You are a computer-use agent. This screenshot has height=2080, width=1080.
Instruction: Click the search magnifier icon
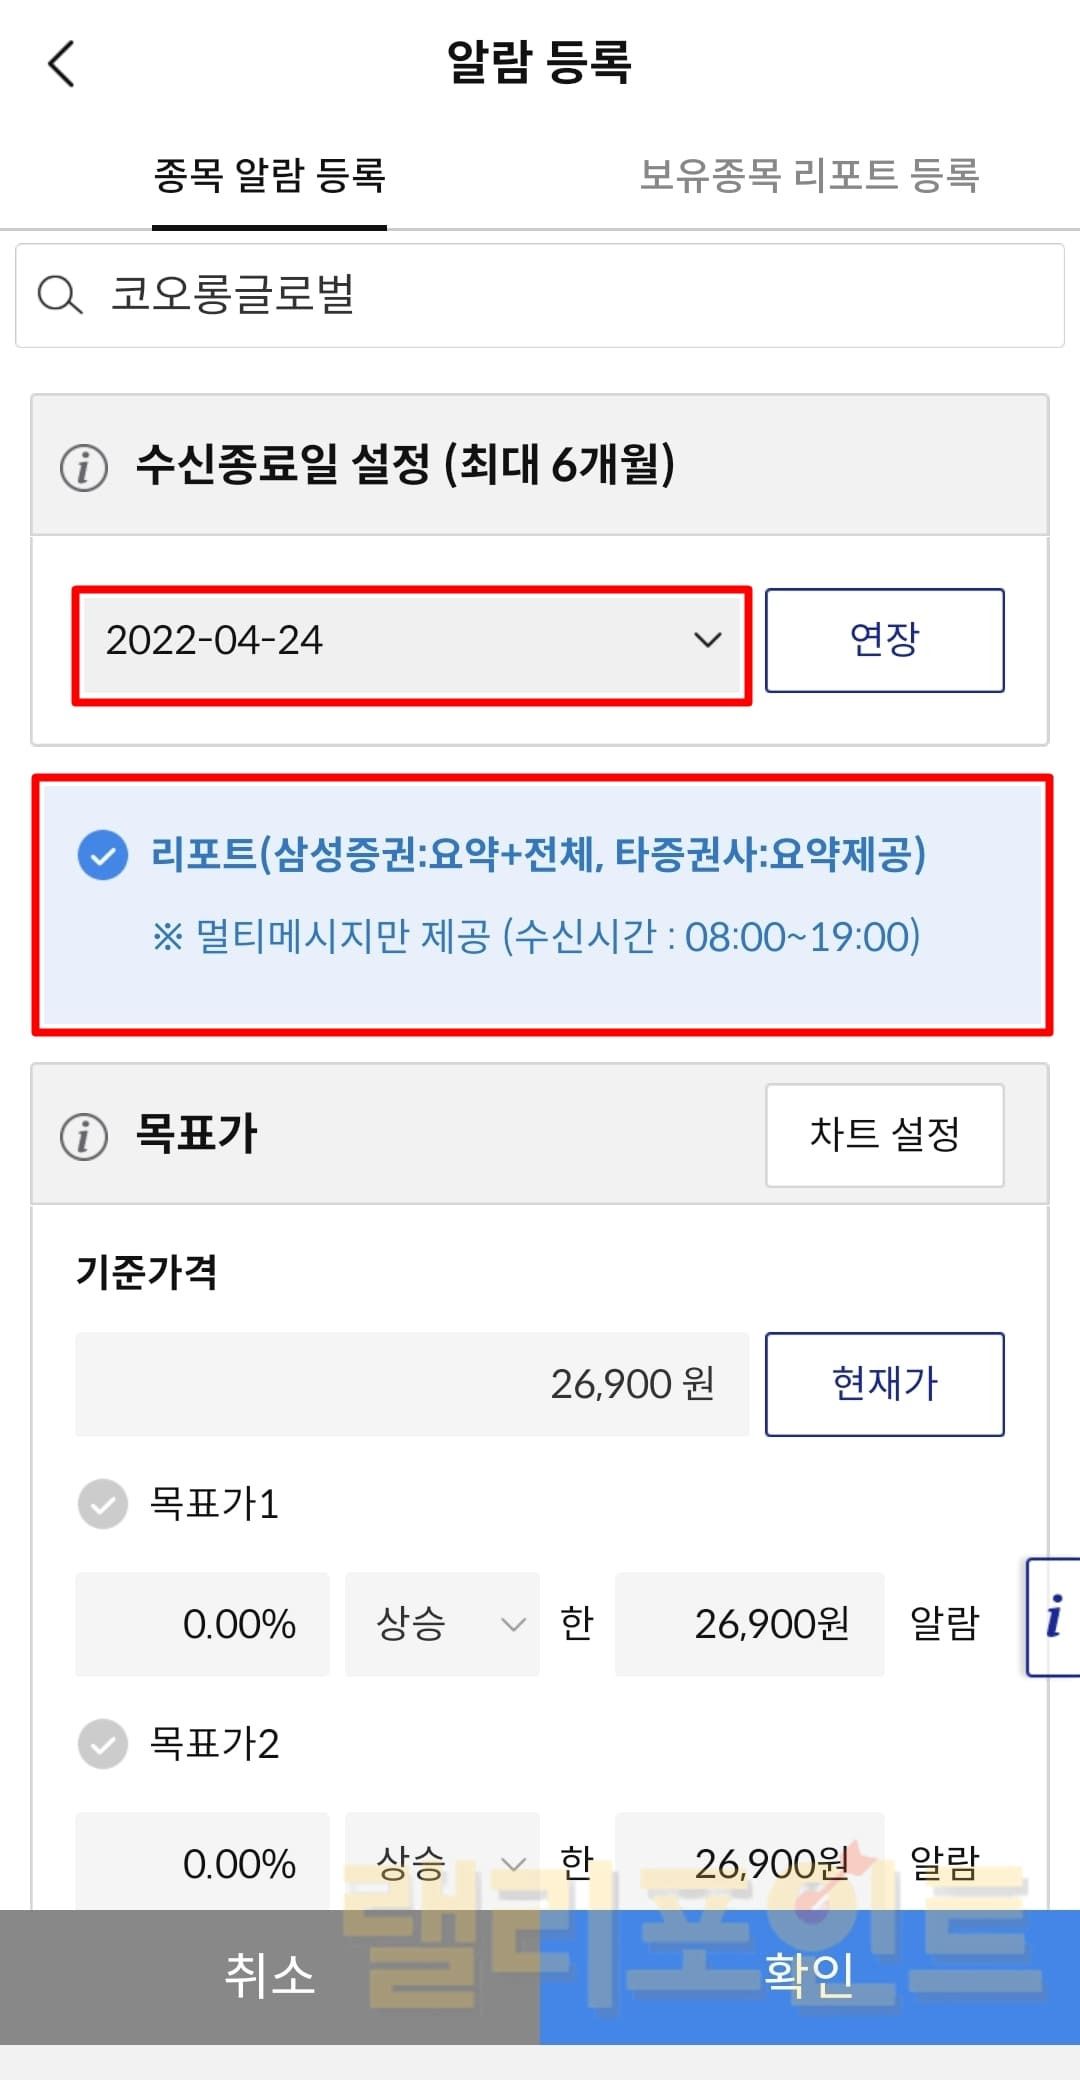59,295
